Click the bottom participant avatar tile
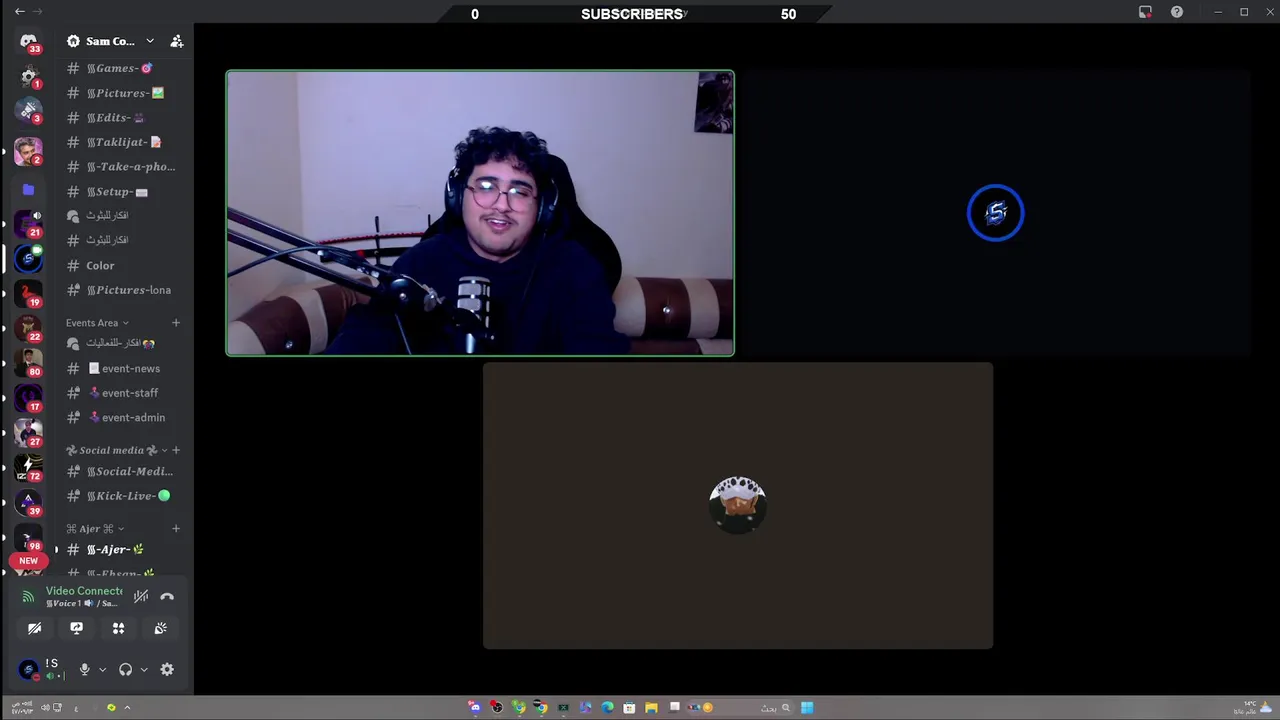The height and width of the screenshot is (720, 1280). [738, 506]
